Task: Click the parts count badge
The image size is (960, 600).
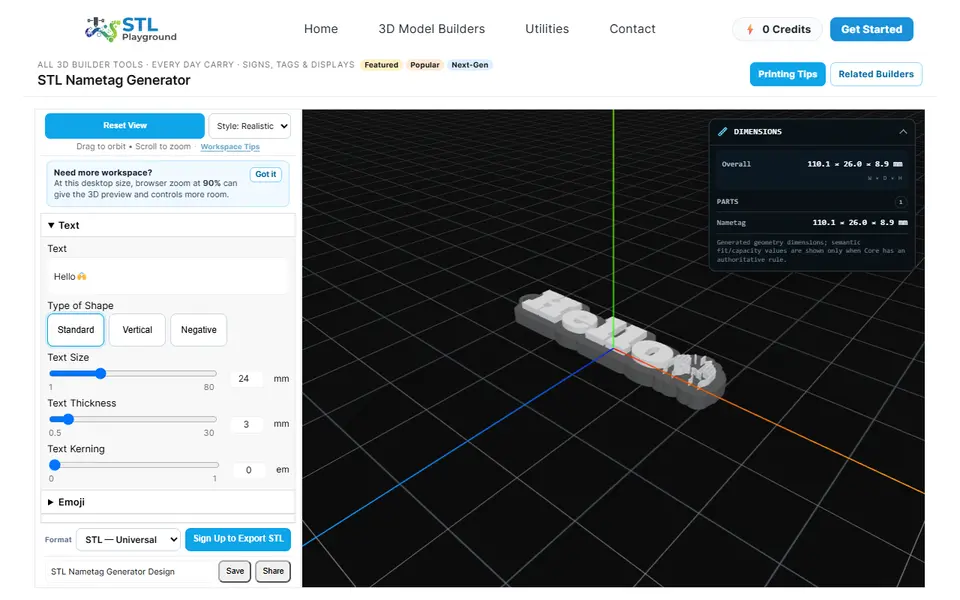Action: coord(900,202)
